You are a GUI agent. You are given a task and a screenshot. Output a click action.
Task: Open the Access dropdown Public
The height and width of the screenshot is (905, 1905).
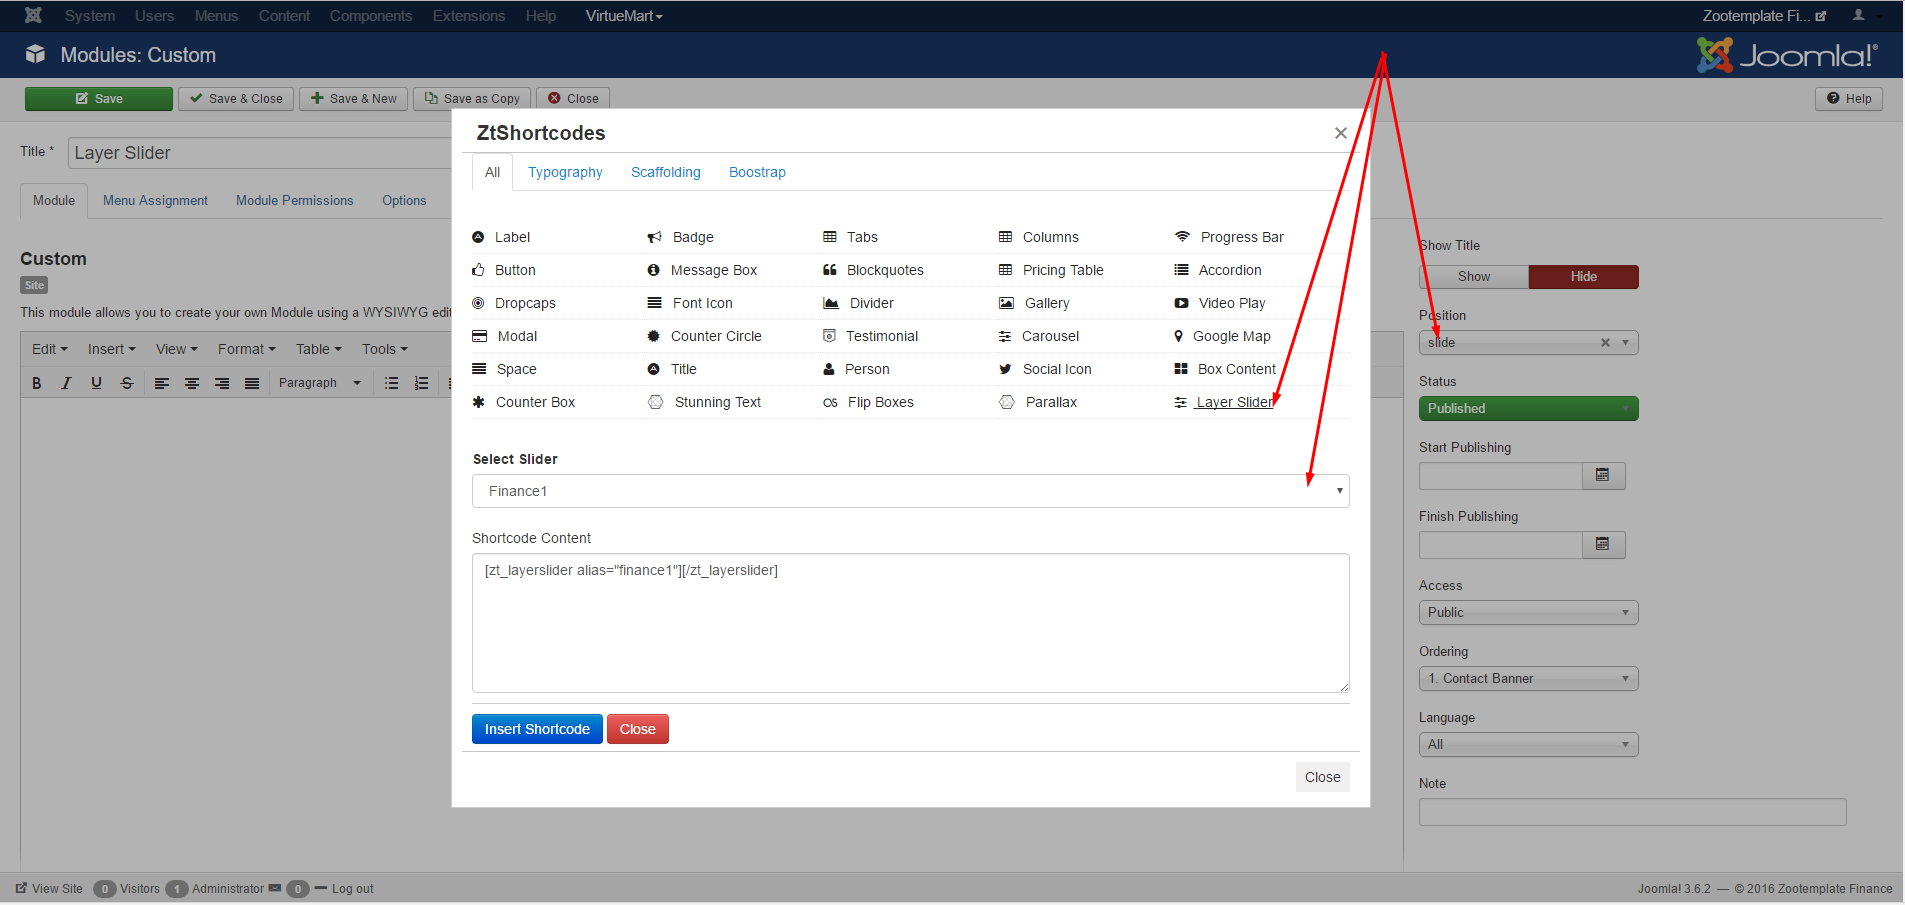pos(1529,612)
